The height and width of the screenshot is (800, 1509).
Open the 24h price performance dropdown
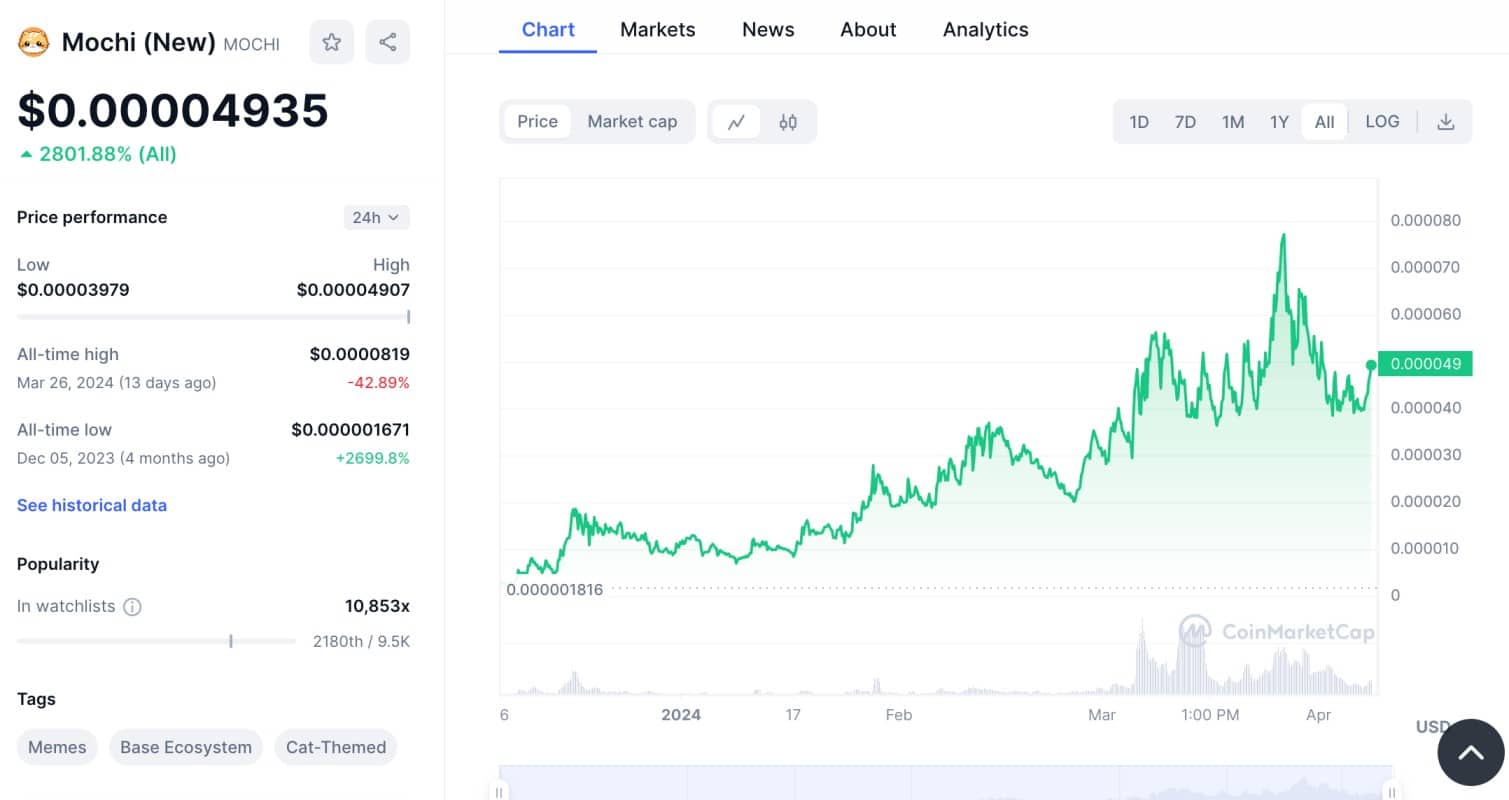(376, 217)
